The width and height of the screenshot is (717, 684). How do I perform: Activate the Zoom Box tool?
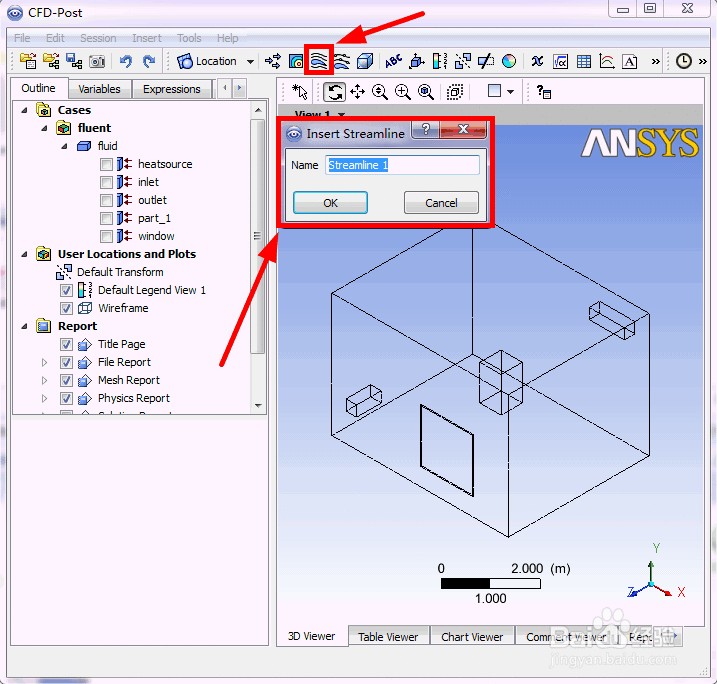click(x=402, y=92)
